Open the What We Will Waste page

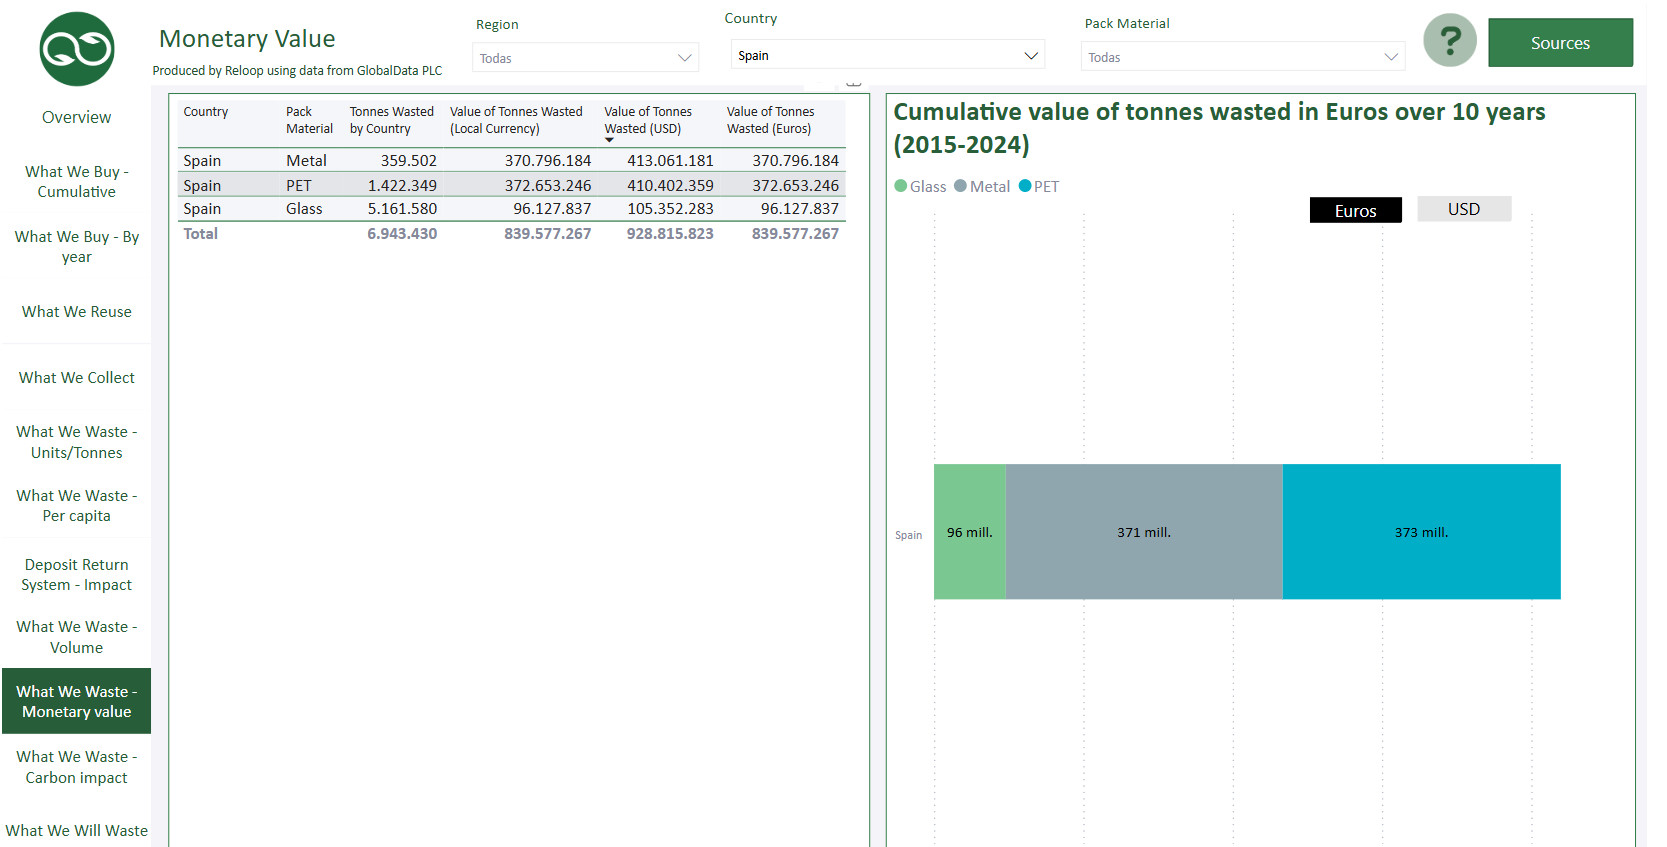tap(77, 831)
